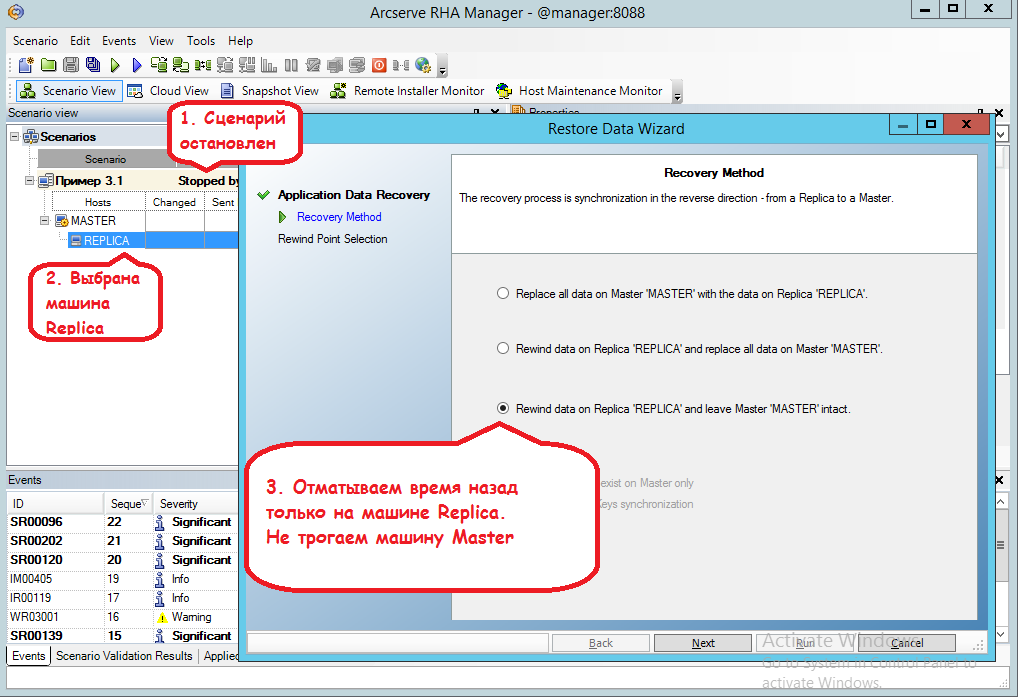The height and width of the screenshot is (697, 1018).
Task: Click the Cancel button in the wizard
Action: 906,642
